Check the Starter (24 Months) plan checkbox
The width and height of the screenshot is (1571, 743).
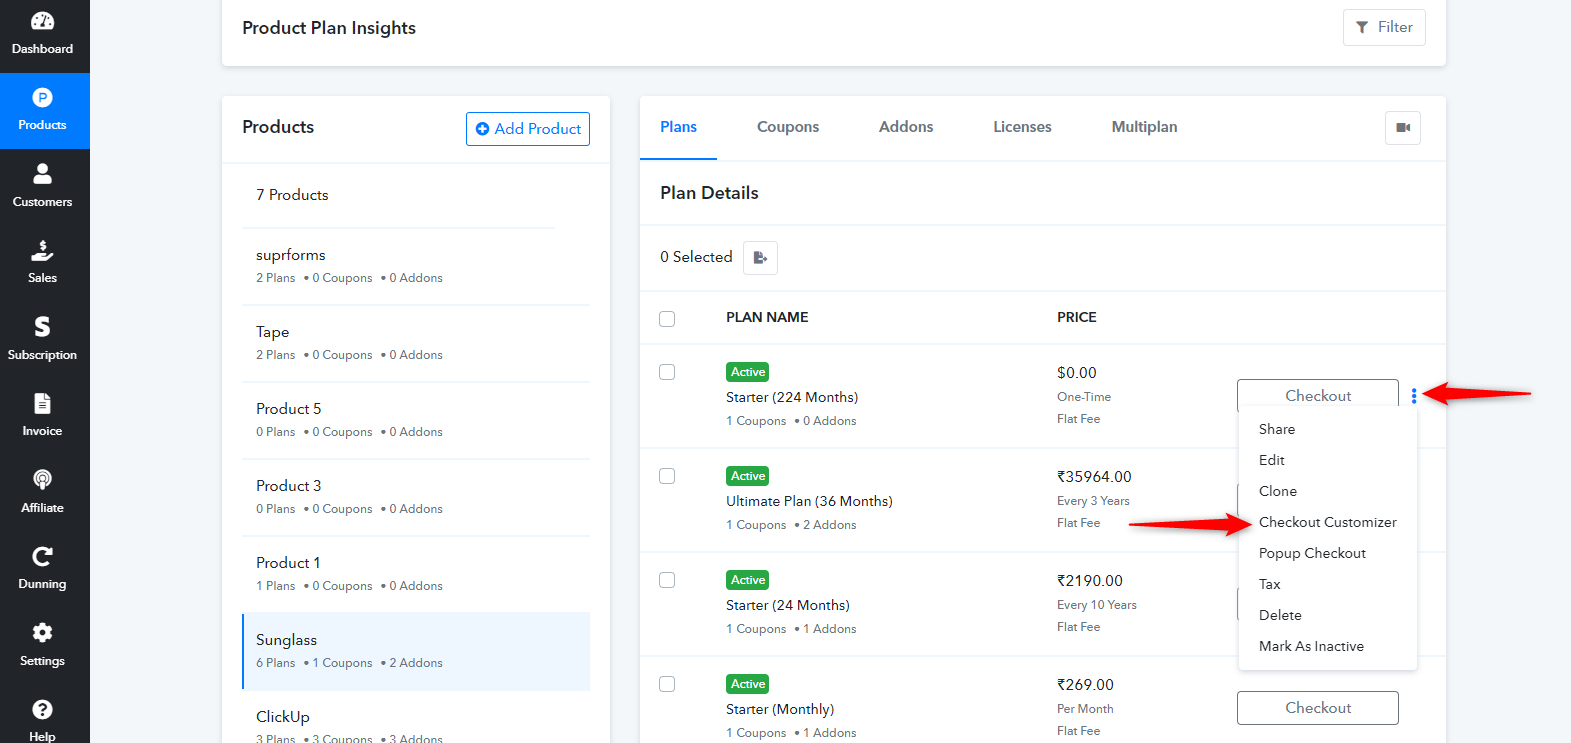click(x=667, y=580)
